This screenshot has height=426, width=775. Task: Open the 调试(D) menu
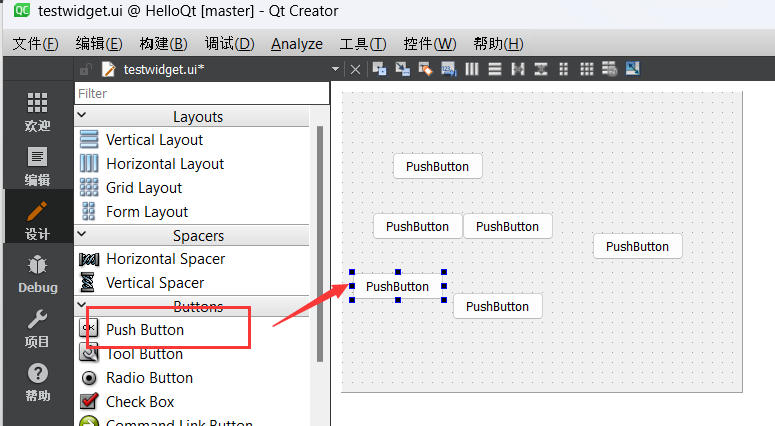(229, 44)
